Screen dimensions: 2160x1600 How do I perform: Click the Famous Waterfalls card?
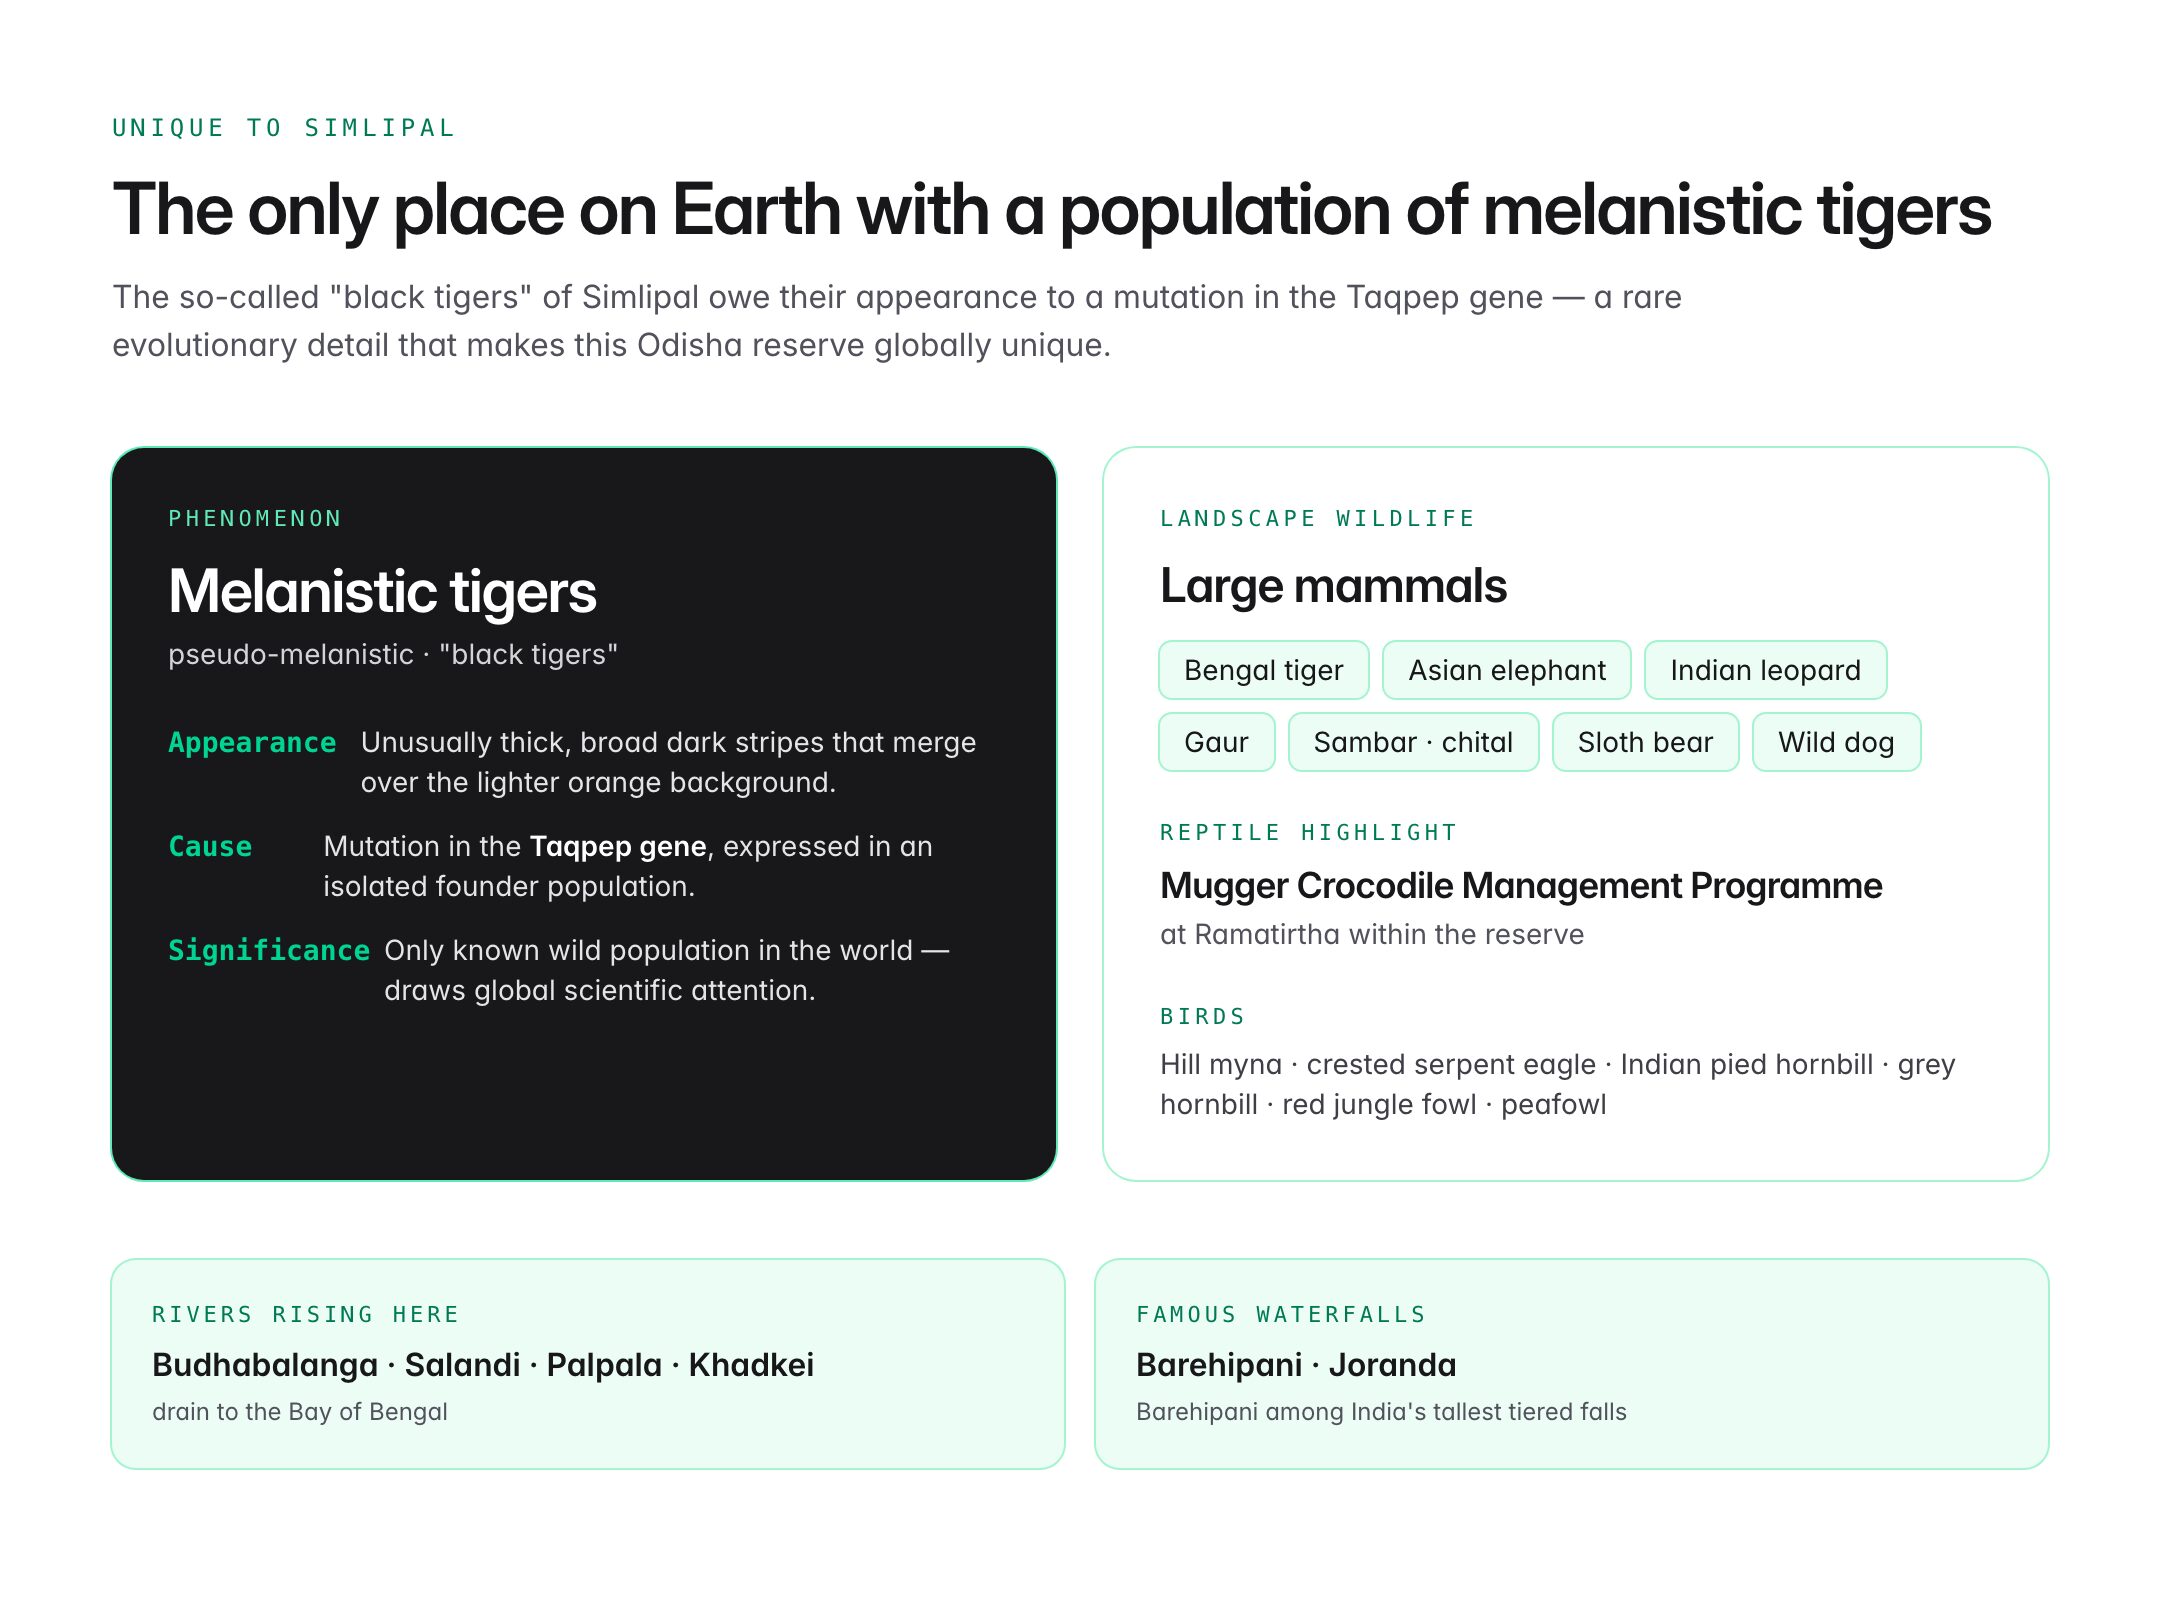[x=1572, y=1364]
